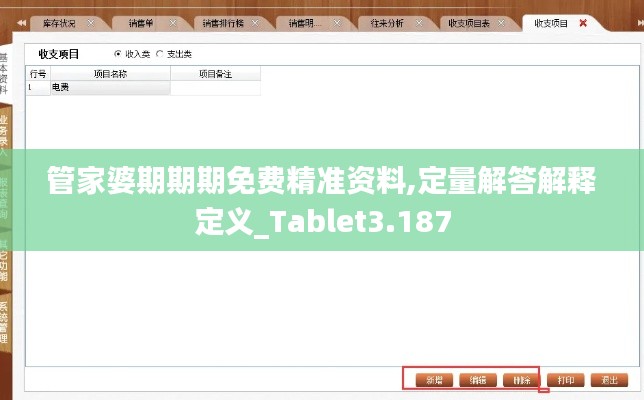Click the left tab-scroll arrow icon
The height and width of the screenshot is (400, 644).
pos(21,23)
